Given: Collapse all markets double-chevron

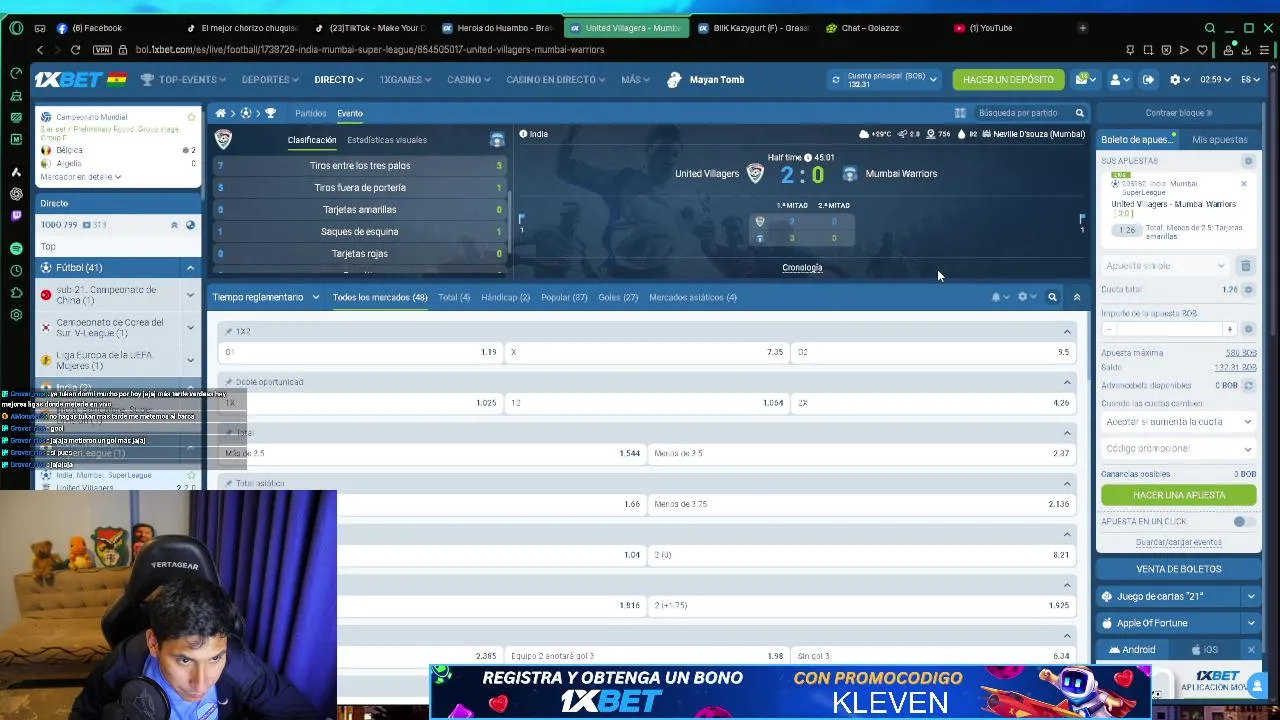Looking at the screenshot, I should point(1077,297).
